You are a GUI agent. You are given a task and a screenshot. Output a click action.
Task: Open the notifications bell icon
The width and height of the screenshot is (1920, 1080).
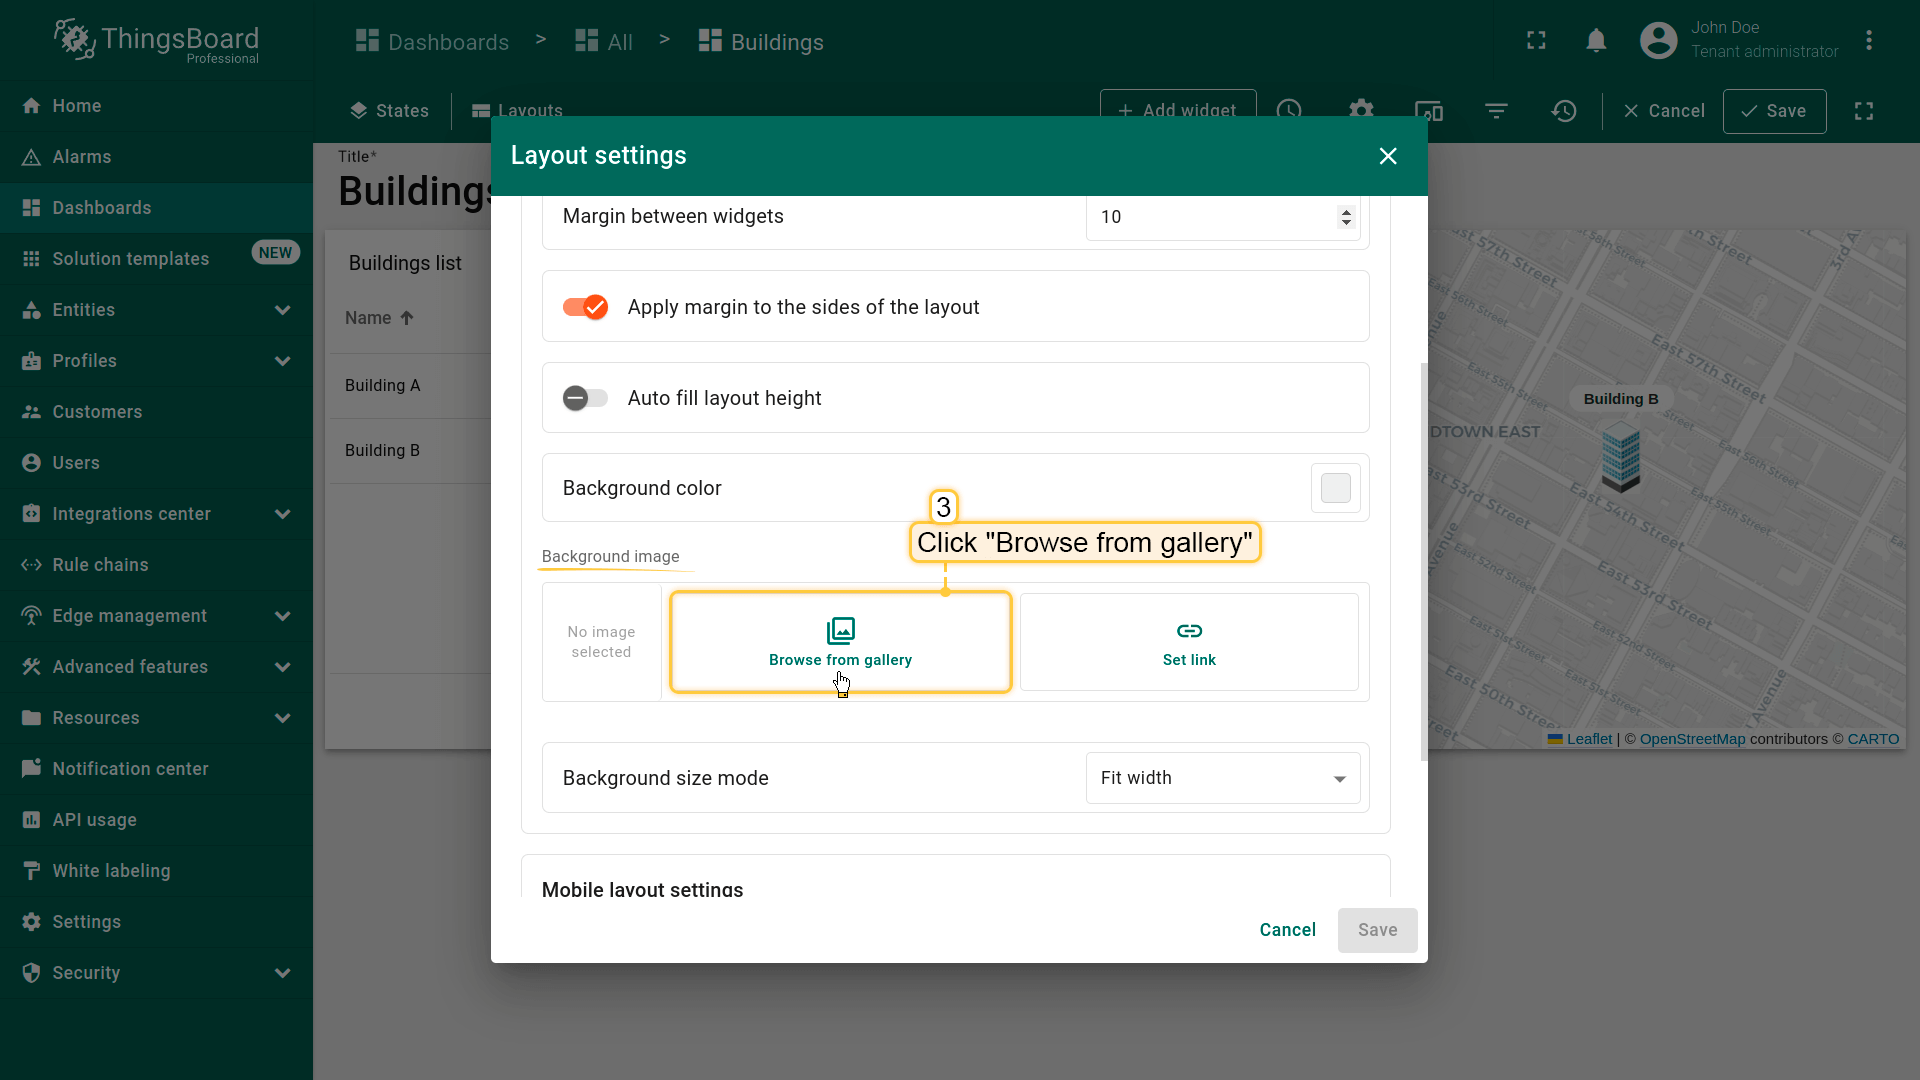(1596, 41)
